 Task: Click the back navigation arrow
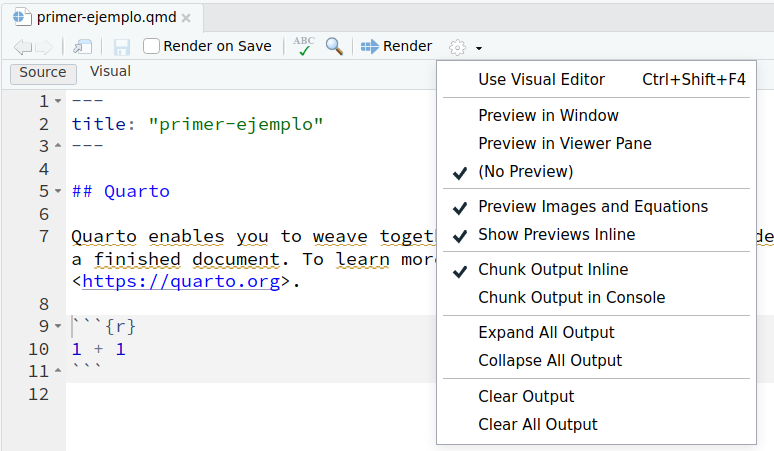[x=22, y=47]
